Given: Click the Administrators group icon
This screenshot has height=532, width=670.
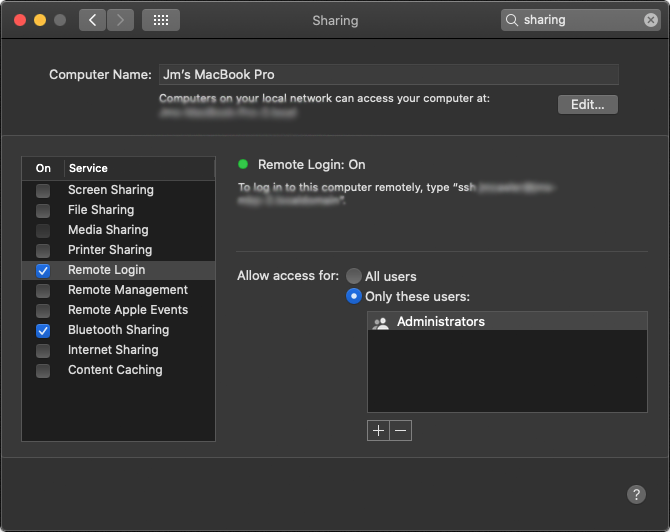Looking at the screenshot, I should click(380, 322).
